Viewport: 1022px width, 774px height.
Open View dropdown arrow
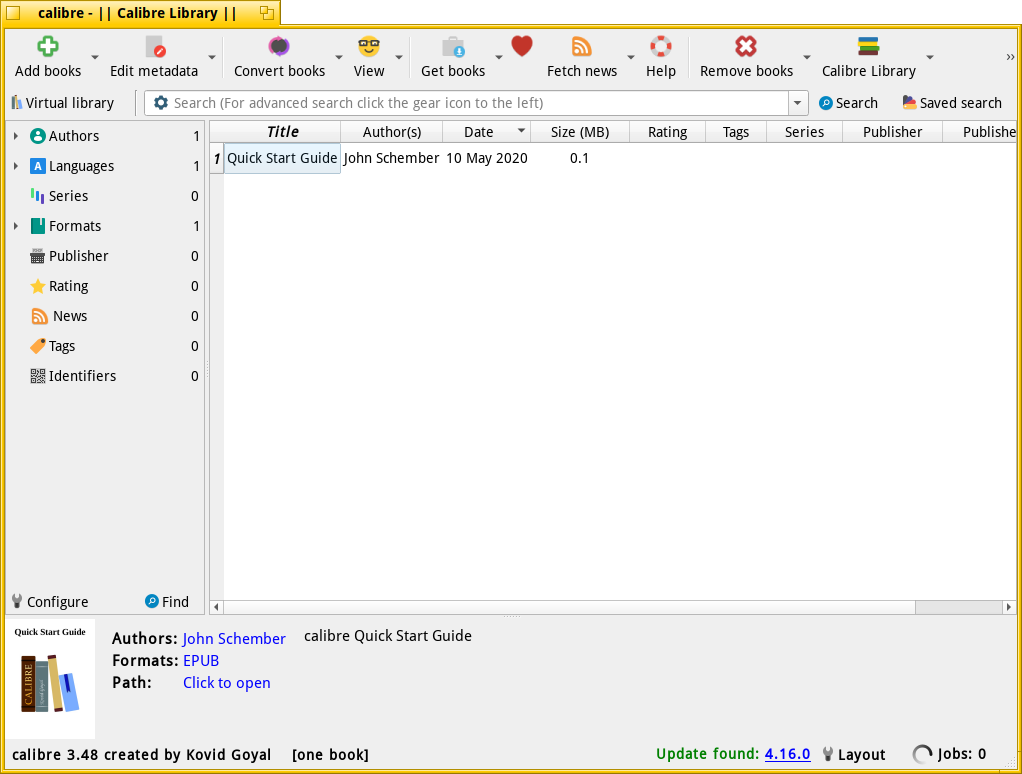click(399, 57)
